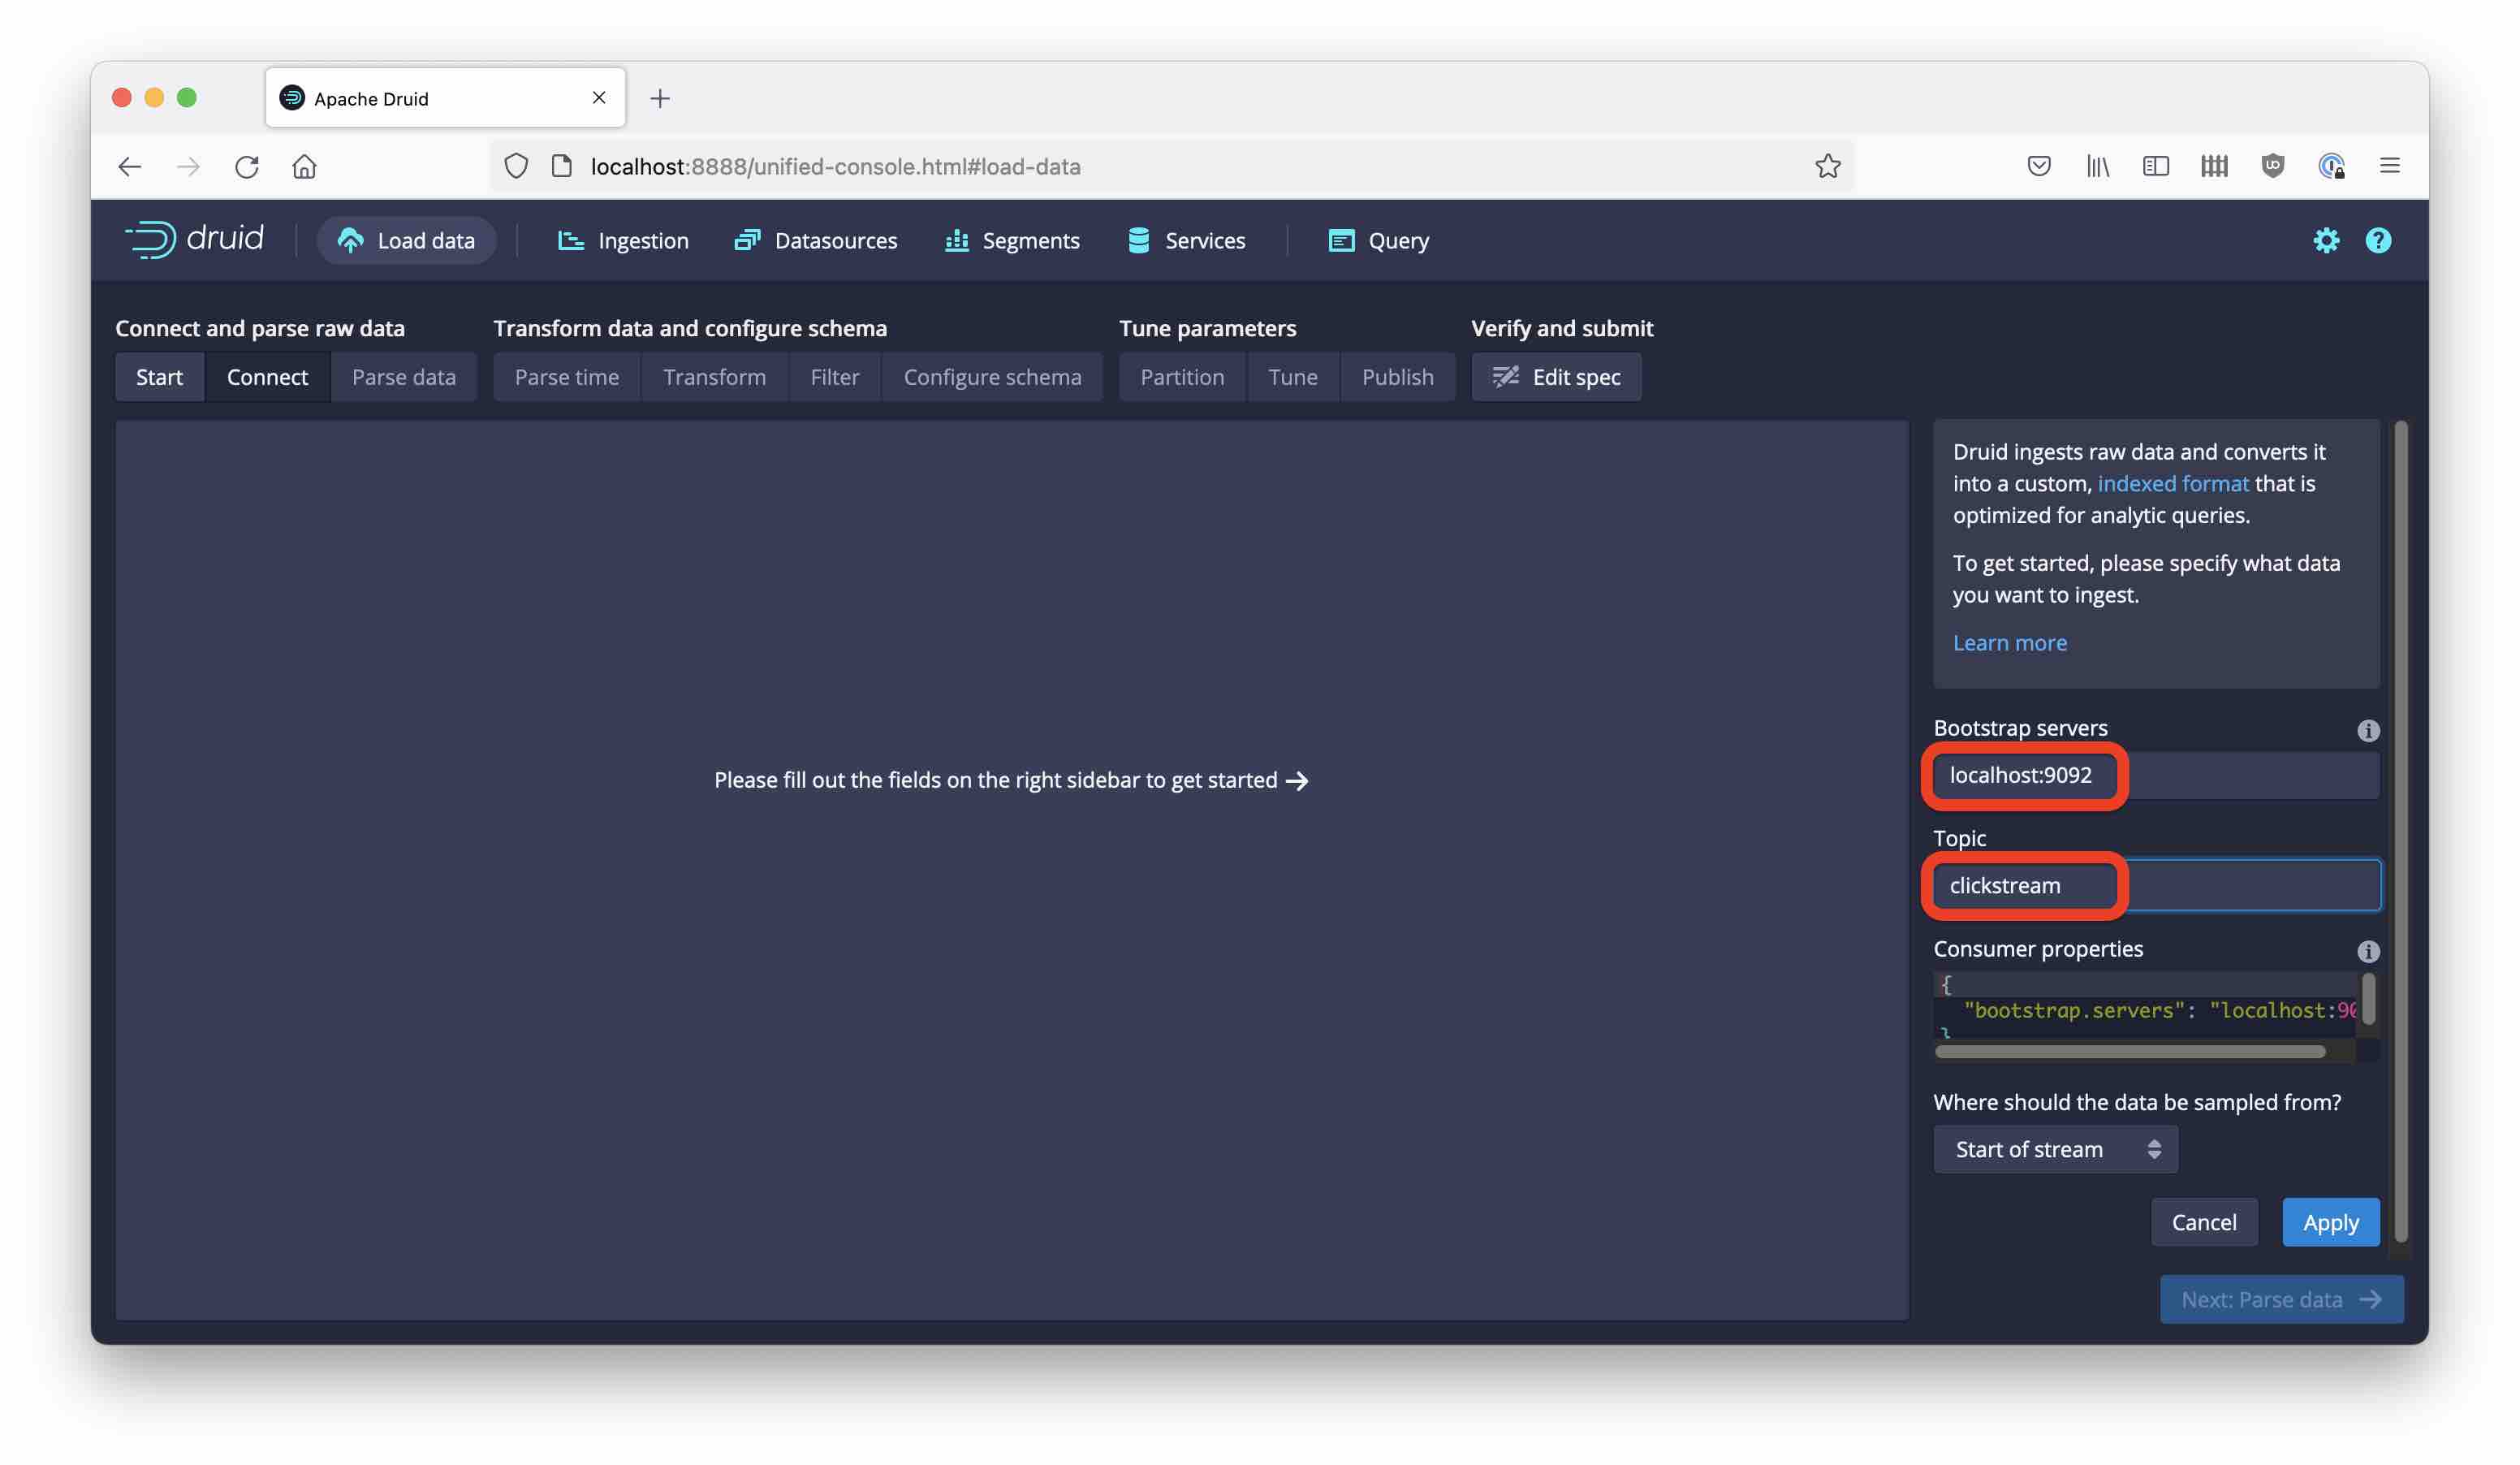
Task: Click the Druid logo in header
Action: [x=194, y=240]
